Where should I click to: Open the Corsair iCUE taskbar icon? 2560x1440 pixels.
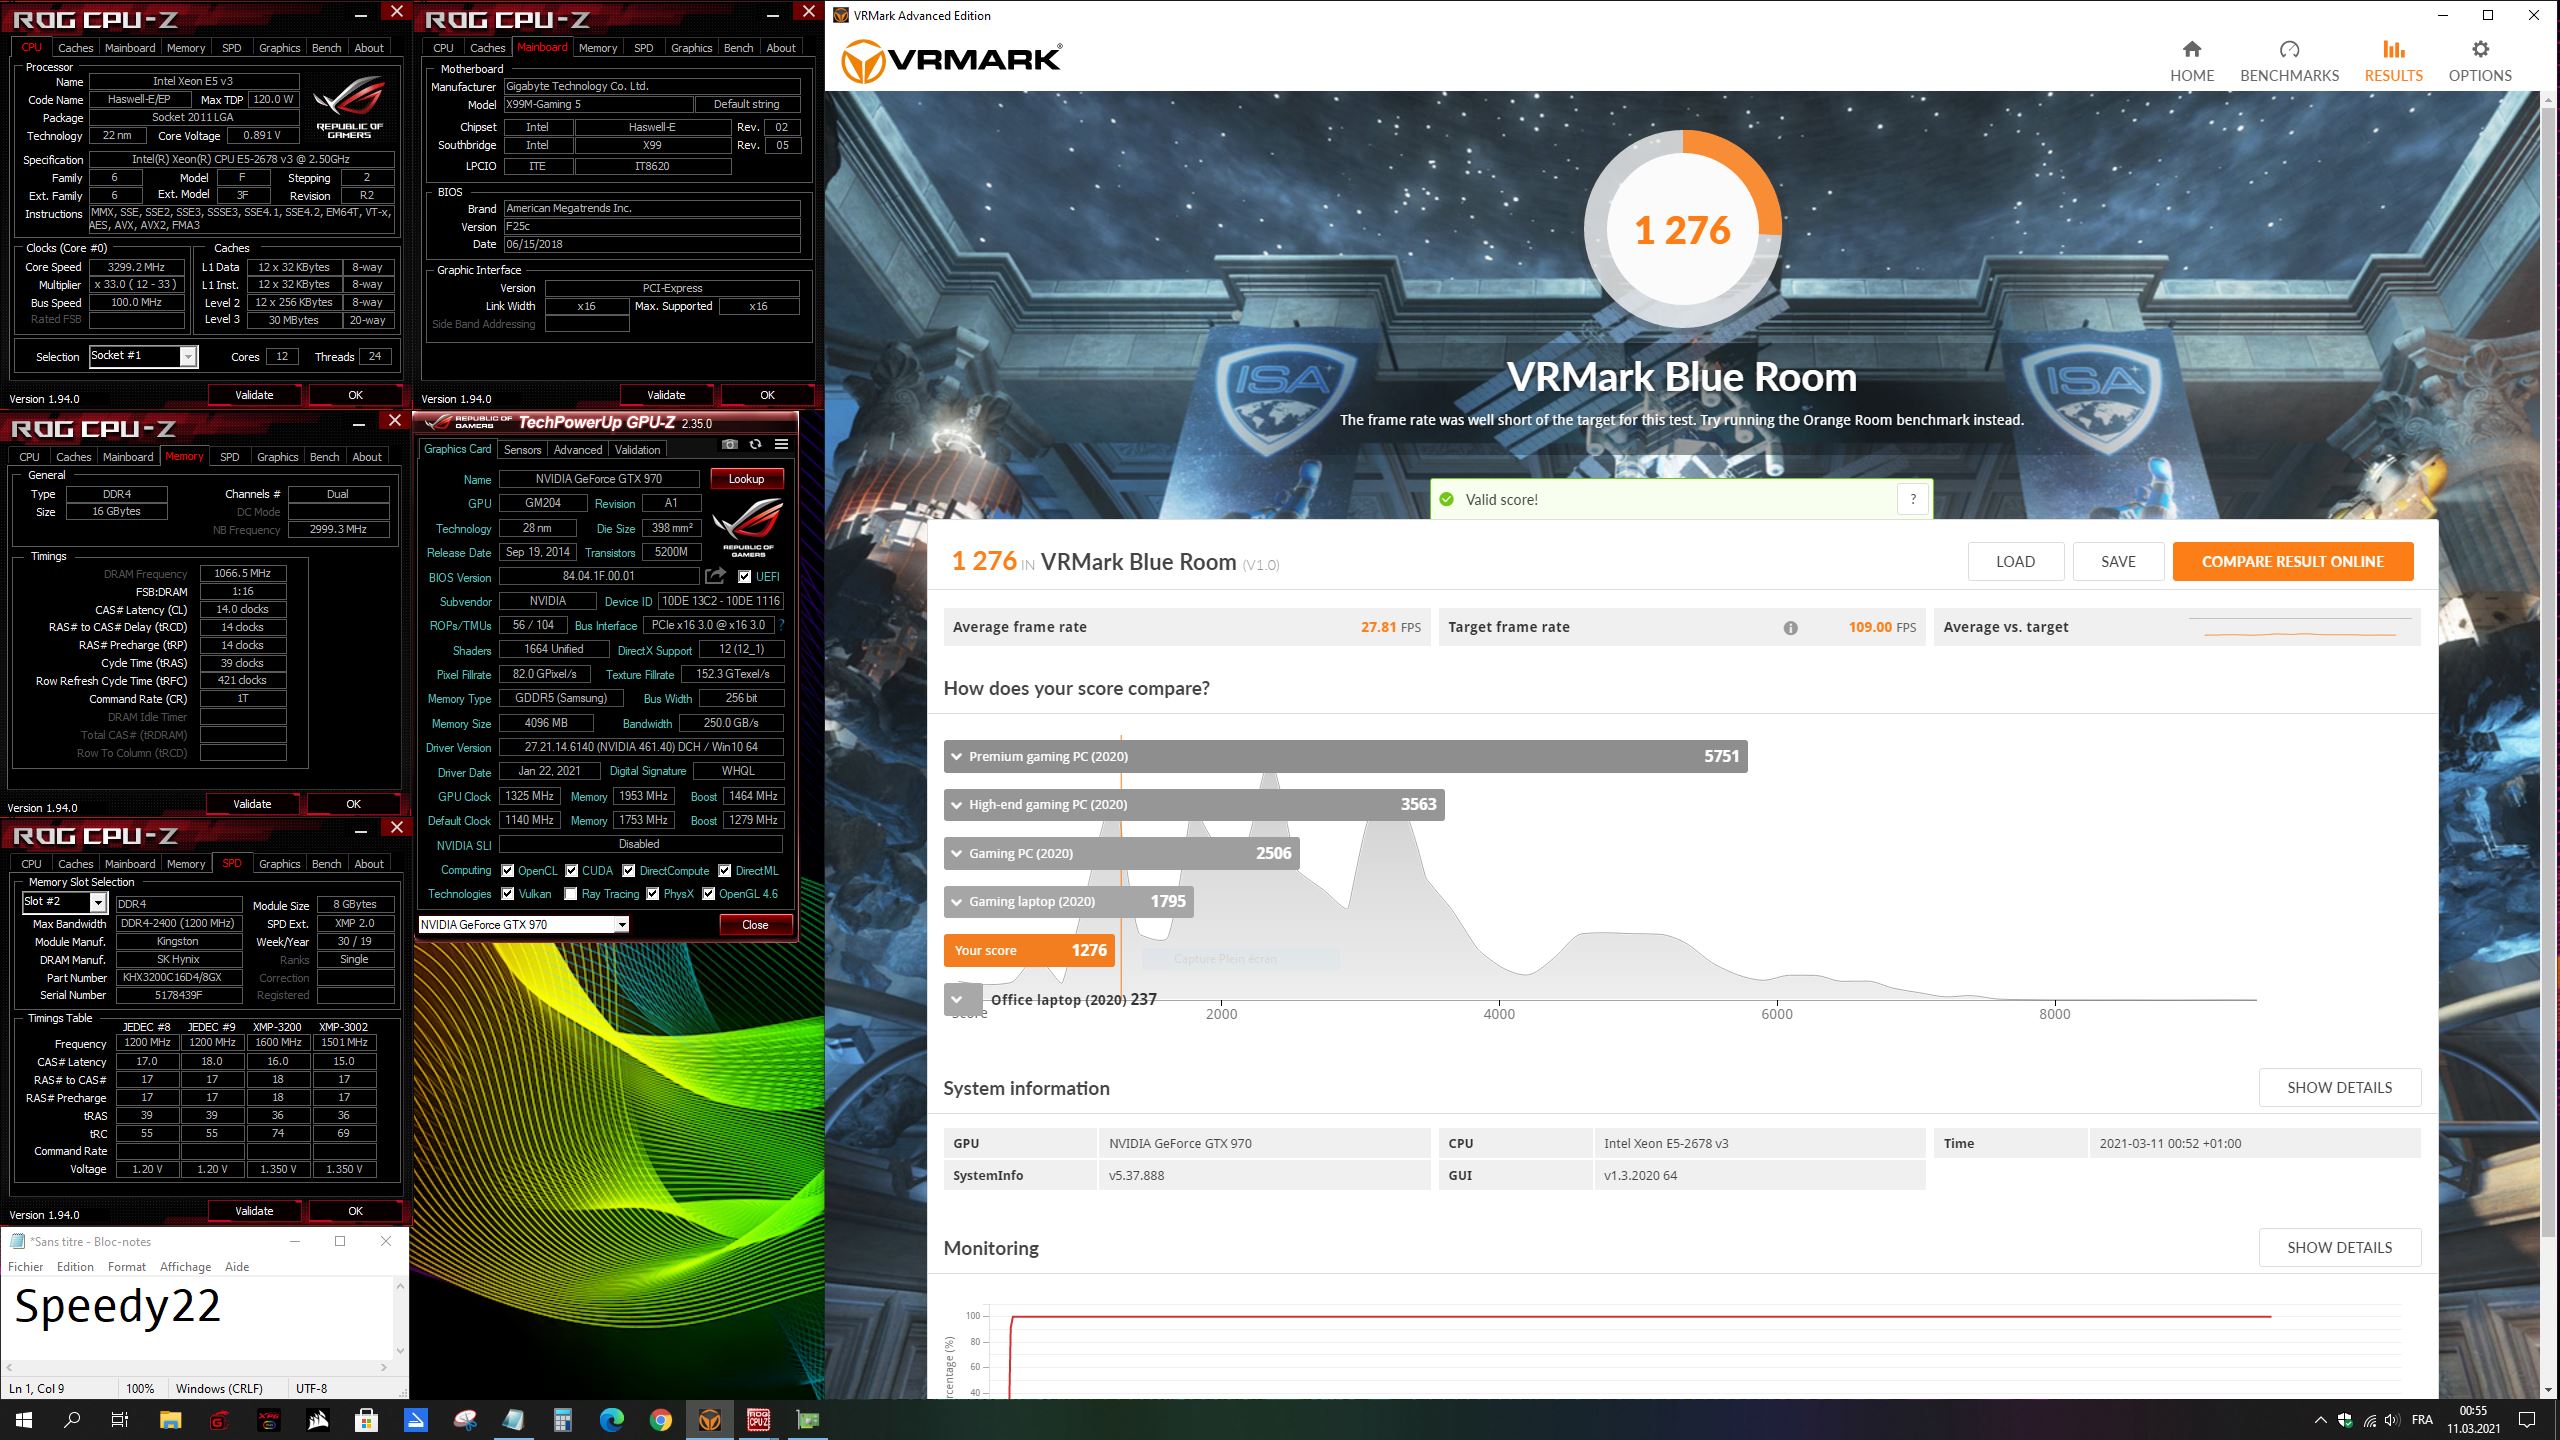(x=317, y=1420)
